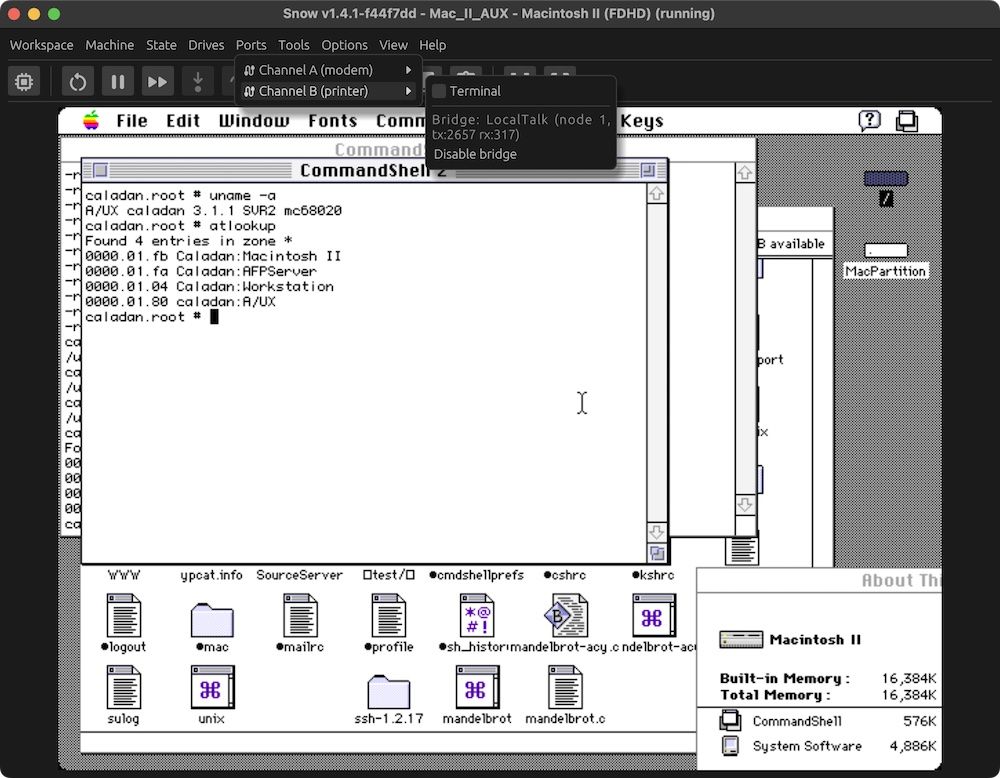The height and width of the screenshot is (778, 1000).
Task: Expand Channel A (modem) submenu
Action: tap(329, 70)
